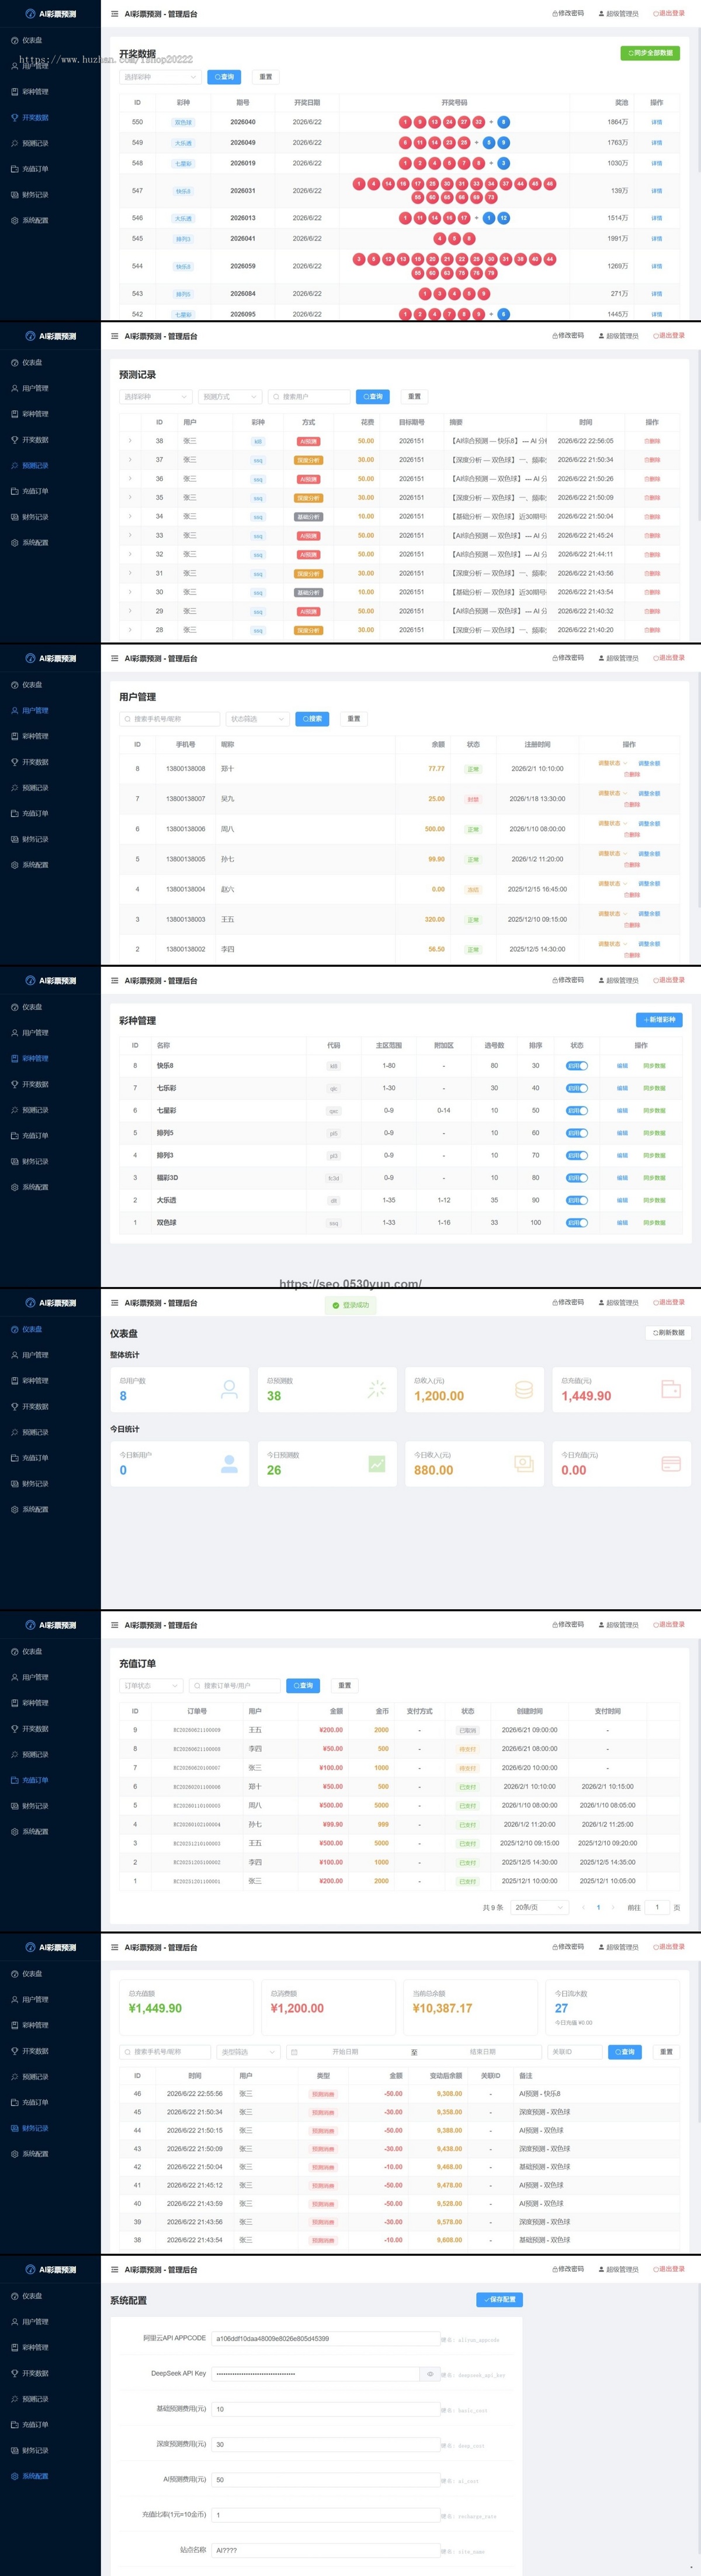Viewport: 701px width, 2576px height.
Task: Disable the 双色球 status switch
Action: tap(577, 1223)
